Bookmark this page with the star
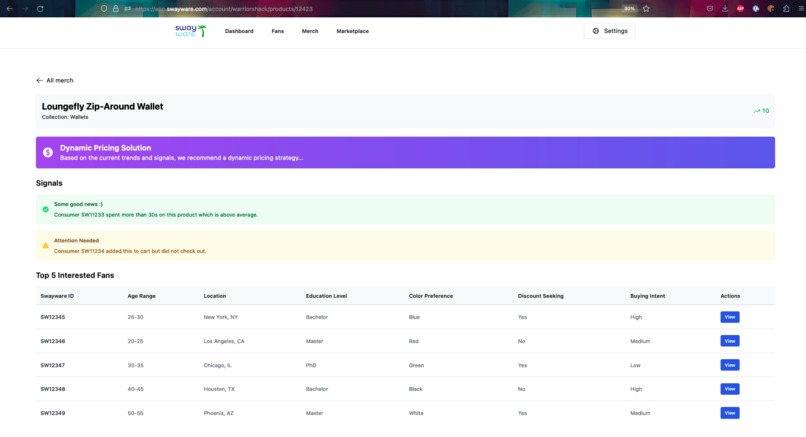 click(x=646, y=9)
